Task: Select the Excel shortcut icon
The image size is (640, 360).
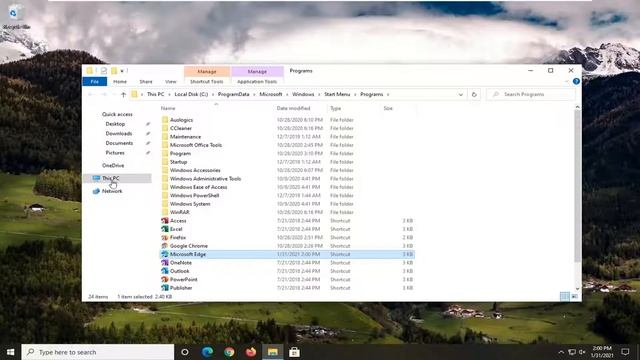Action: click(165, 229)
